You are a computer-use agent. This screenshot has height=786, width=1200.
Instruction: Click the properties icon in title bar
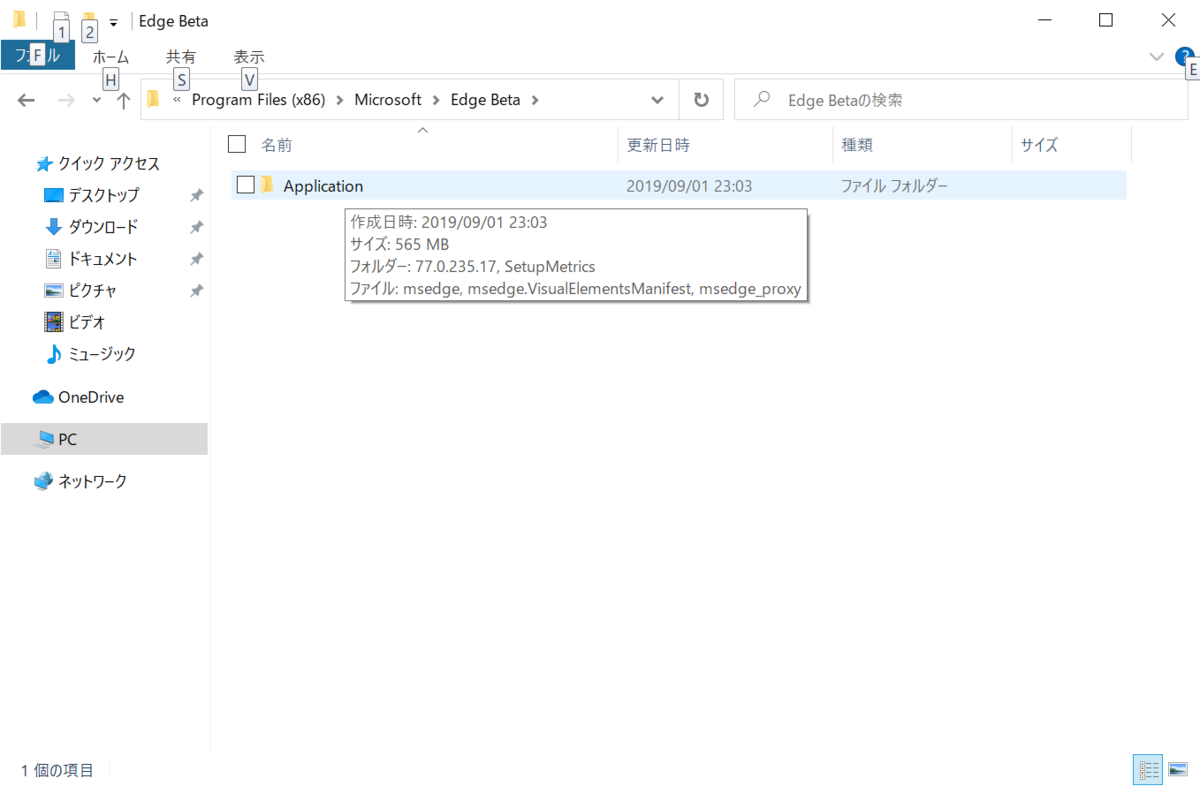60,20
